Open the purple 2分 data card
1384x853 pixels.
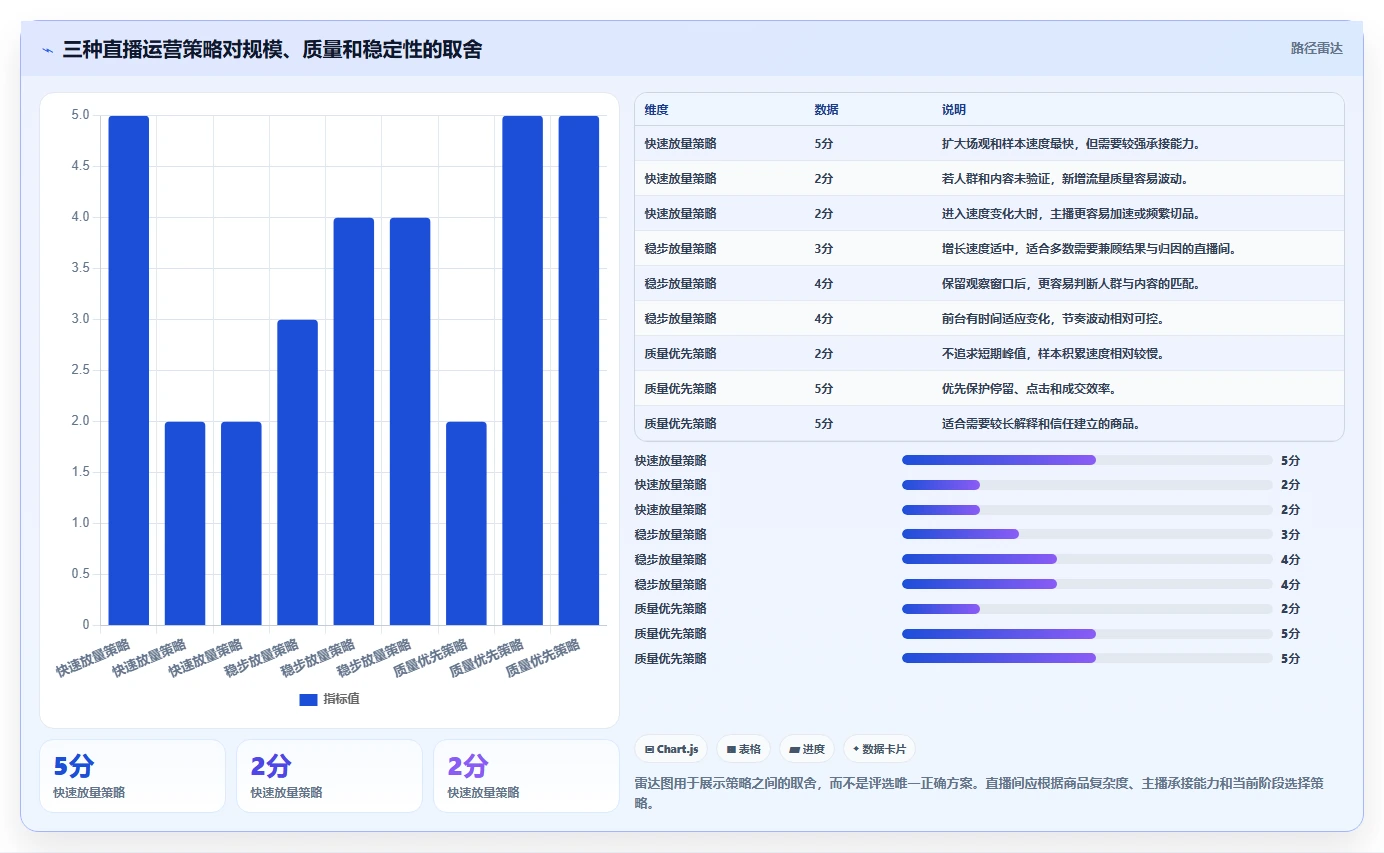(526, 776)
